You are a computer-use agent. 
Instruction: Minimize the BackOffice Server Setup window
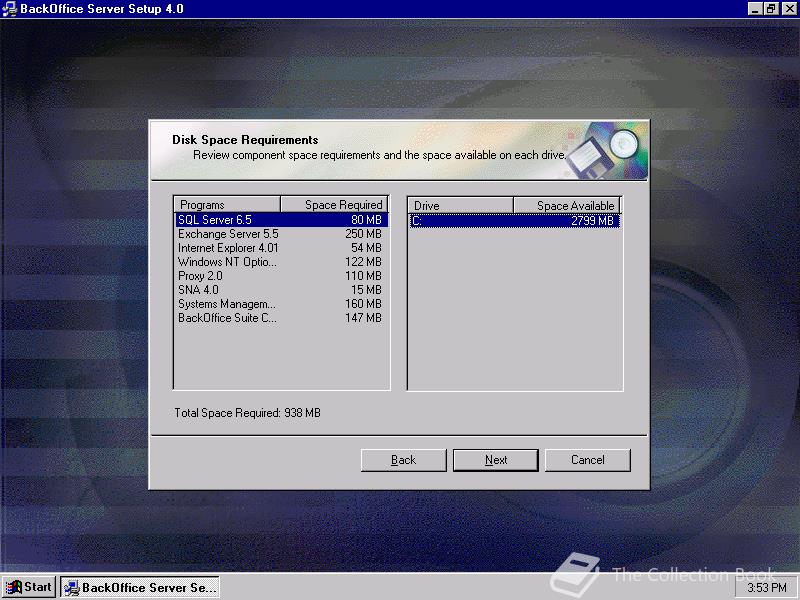coord(755,9)
